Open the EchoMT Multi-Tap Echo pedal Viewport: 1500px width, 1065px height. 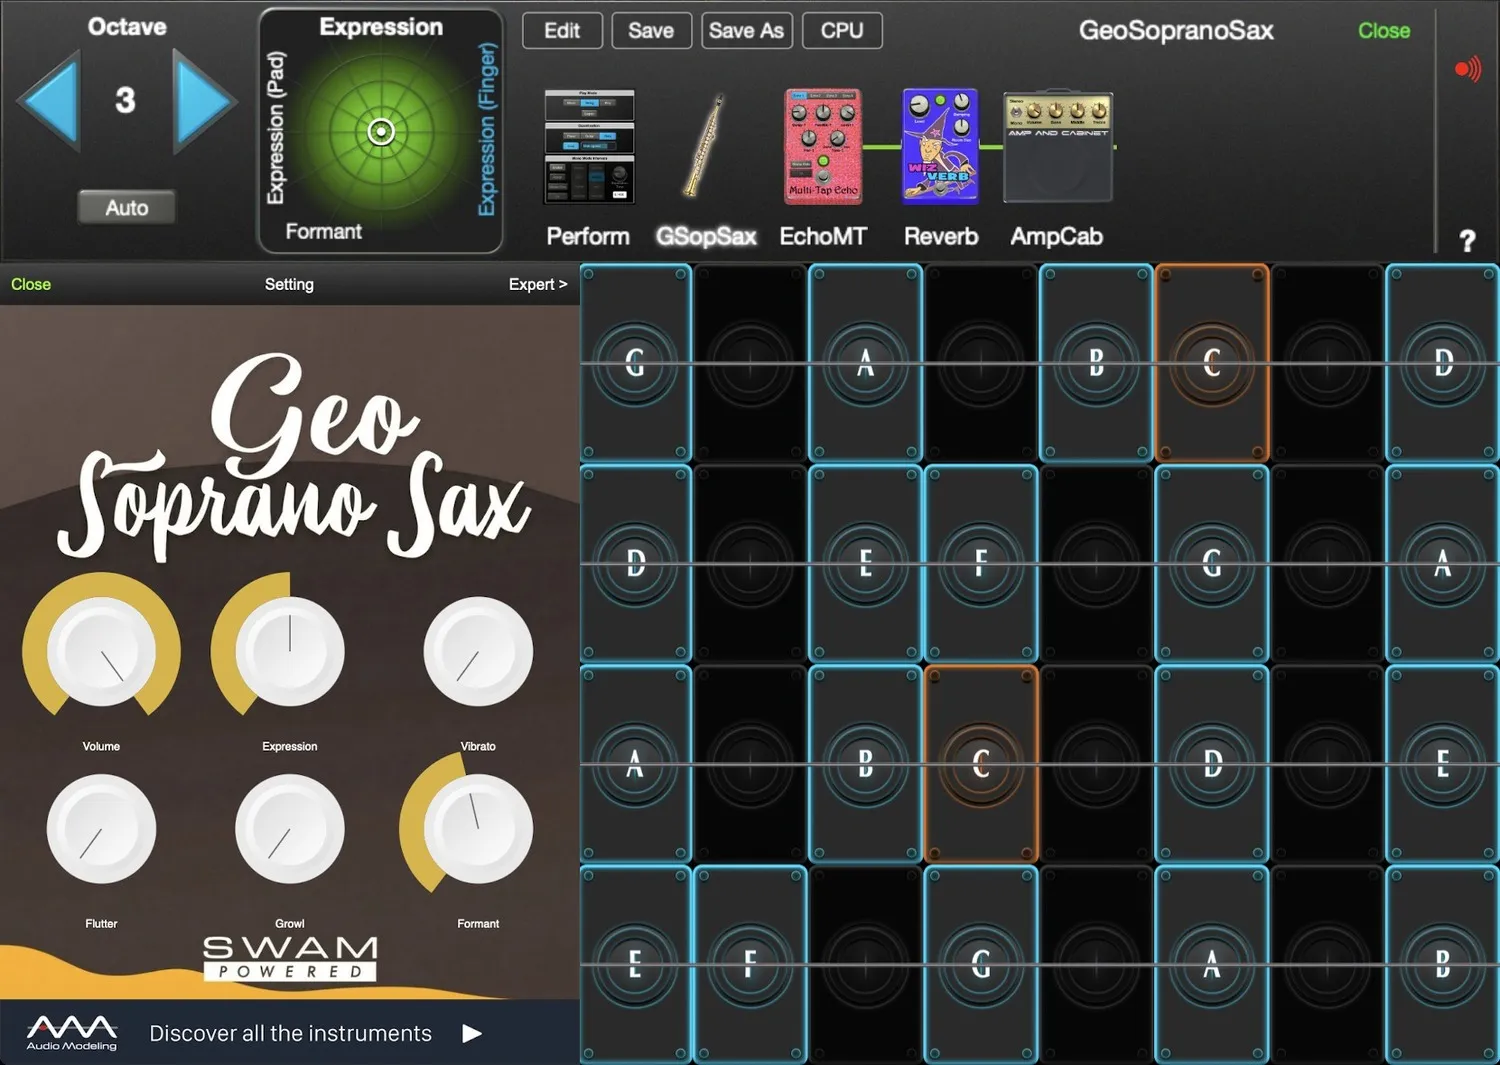click(x=823, y=147)
